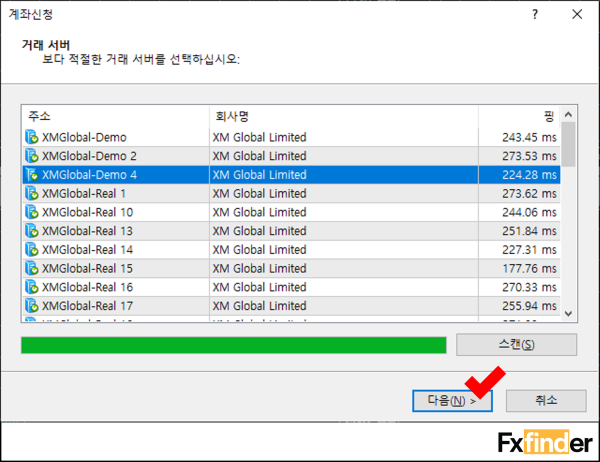This screenshot has width=600, height=462.
Task: Click the 273.53 ms ping value
Action: [529, 156]
